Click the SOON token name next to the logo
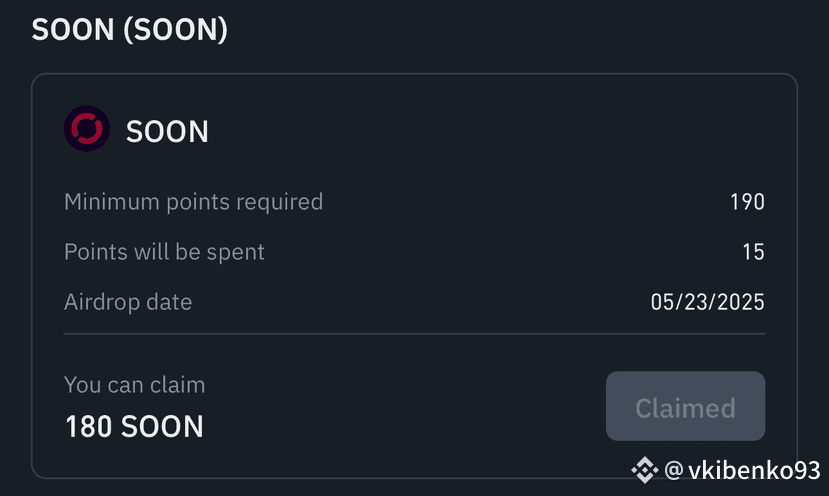Screen dimensions: 829x496 tap(167, 131)
